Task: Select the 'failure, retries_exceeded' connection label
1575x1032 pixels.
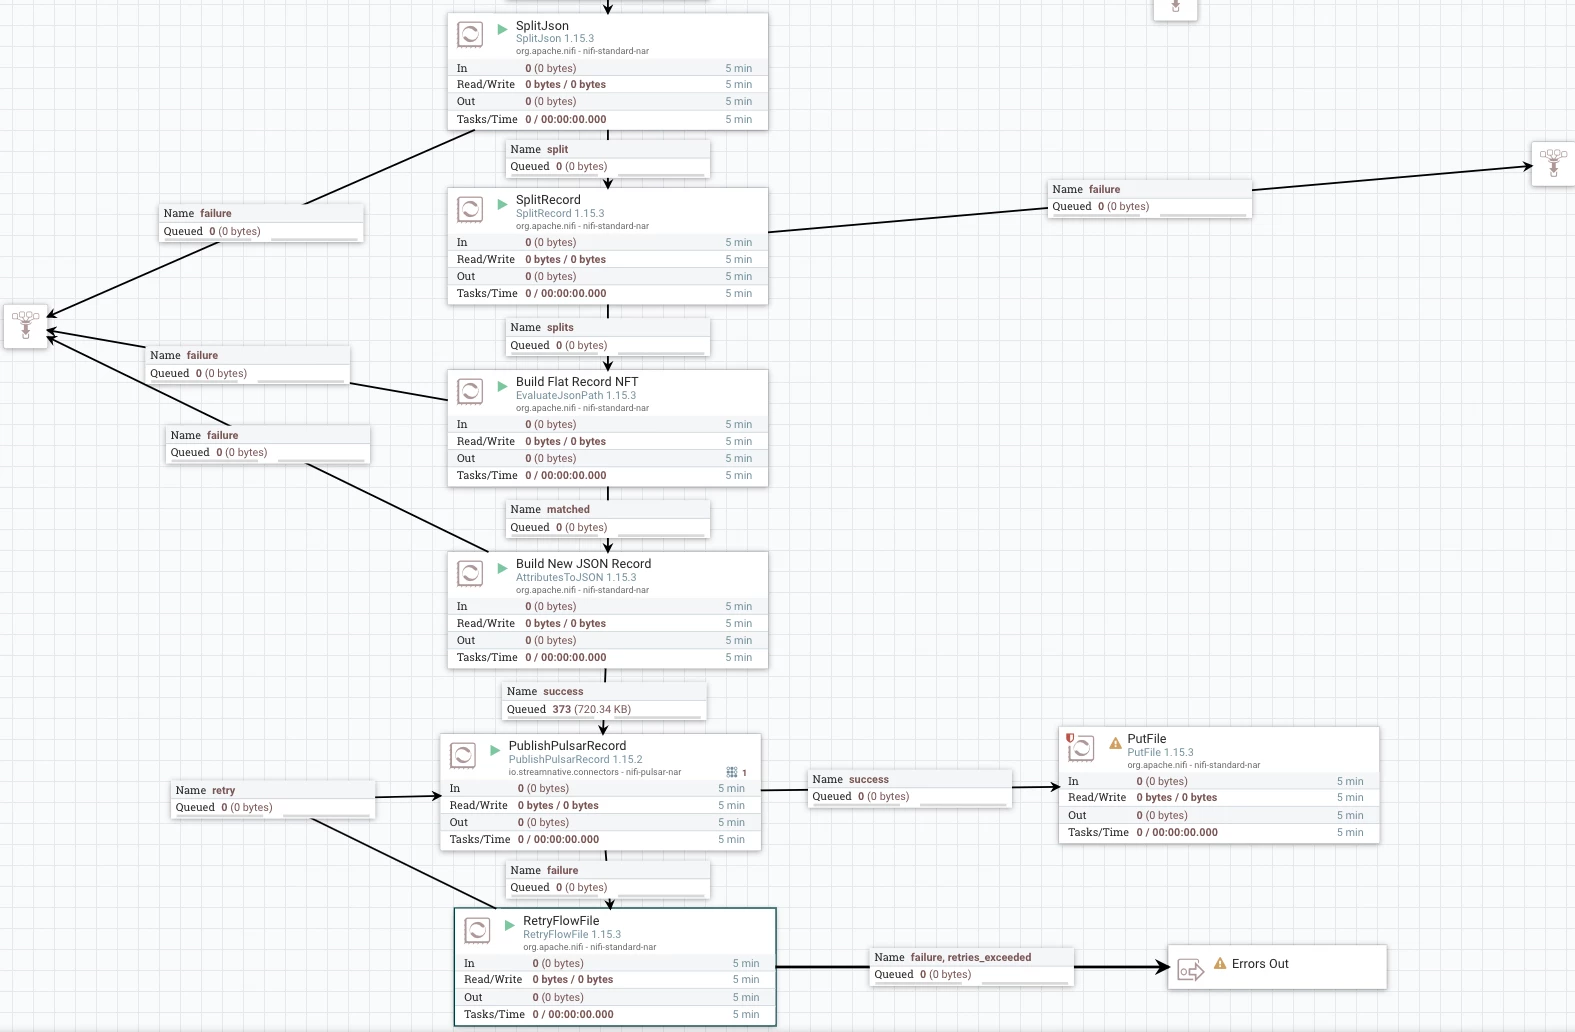Action: (x=972, y=966)
